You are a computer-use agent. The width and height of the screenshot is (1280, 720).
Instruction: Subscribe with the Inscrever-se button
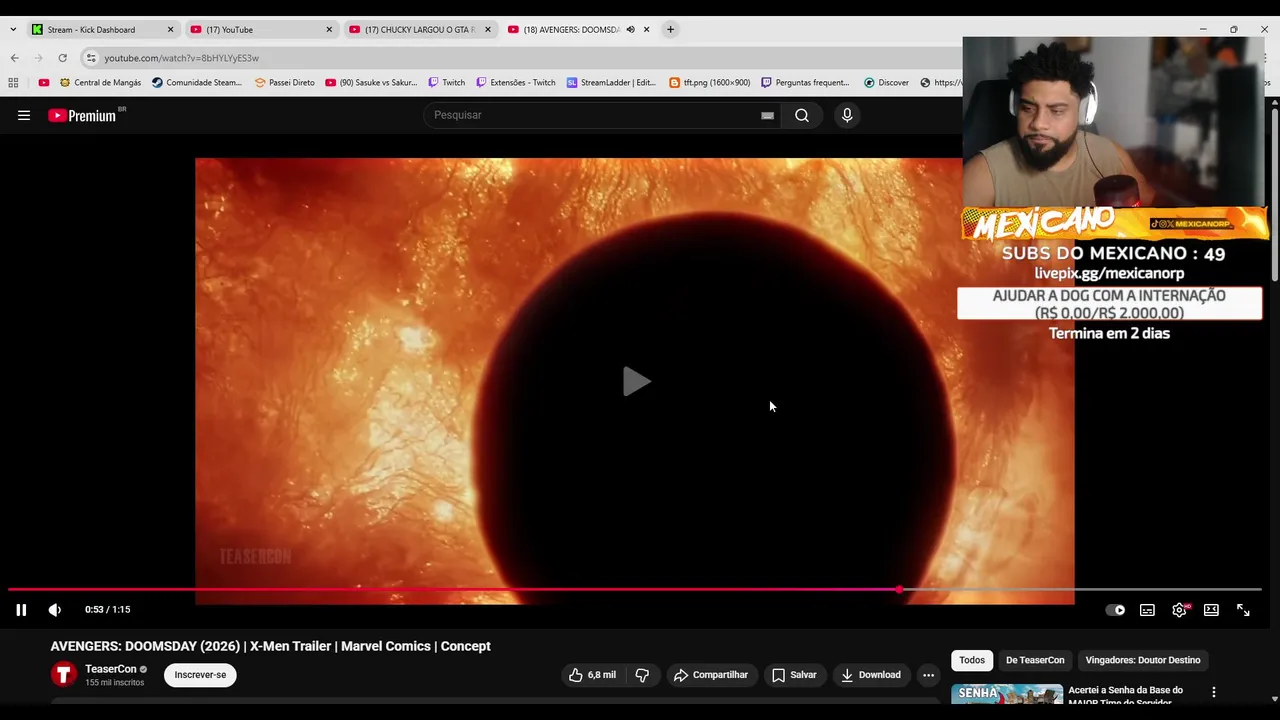[x=200, y=675]
